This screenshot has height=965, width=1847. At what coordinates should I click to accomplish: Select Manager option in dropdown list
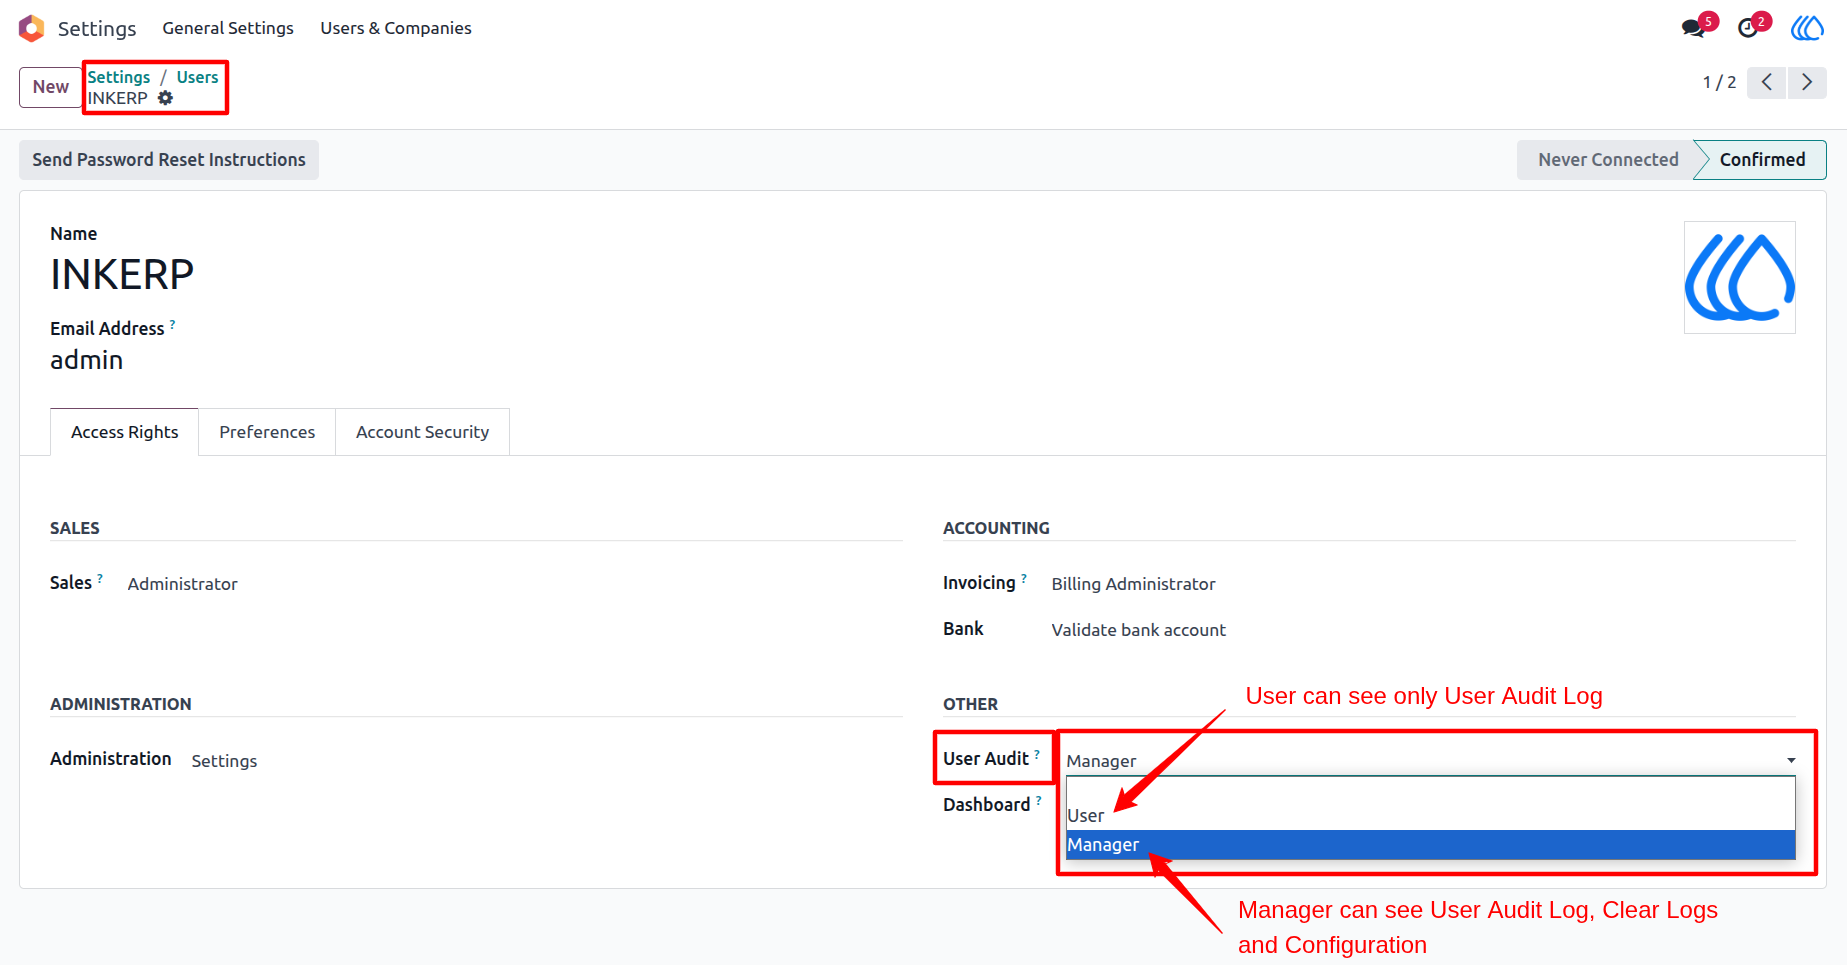pyautogui.click(x=1431, y=845)
